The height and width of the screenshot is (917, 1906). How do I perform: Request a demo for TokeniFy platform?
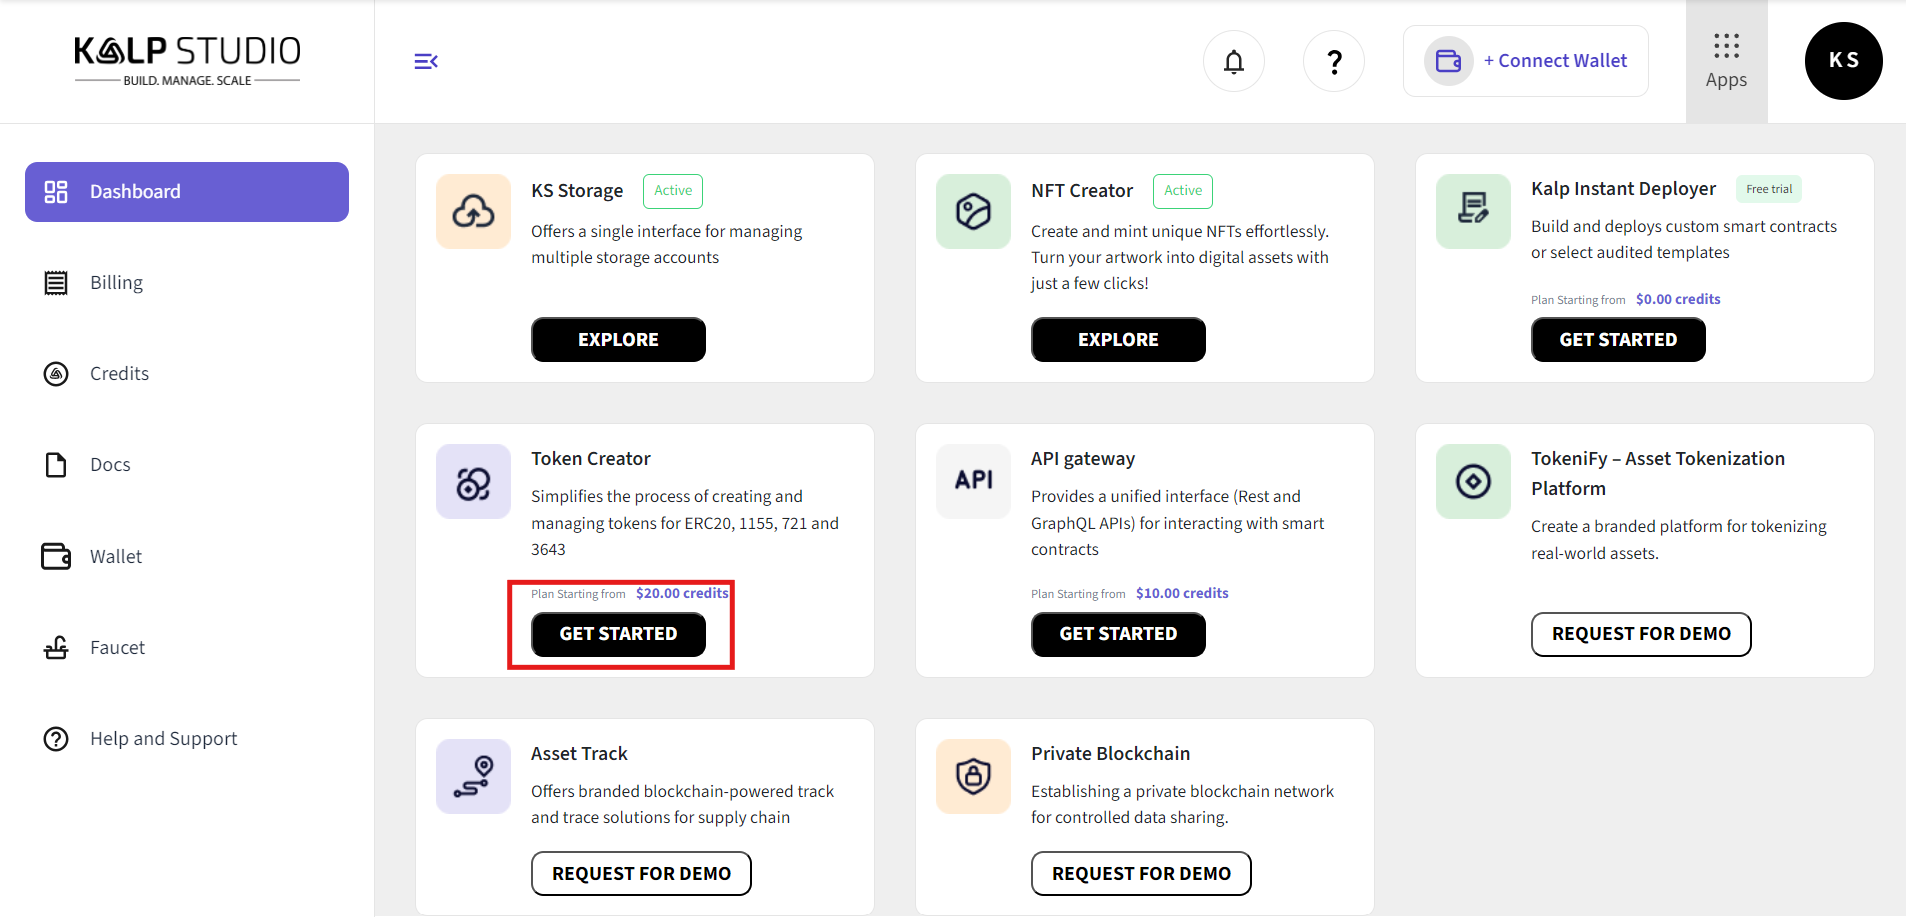coord(1640,634)
